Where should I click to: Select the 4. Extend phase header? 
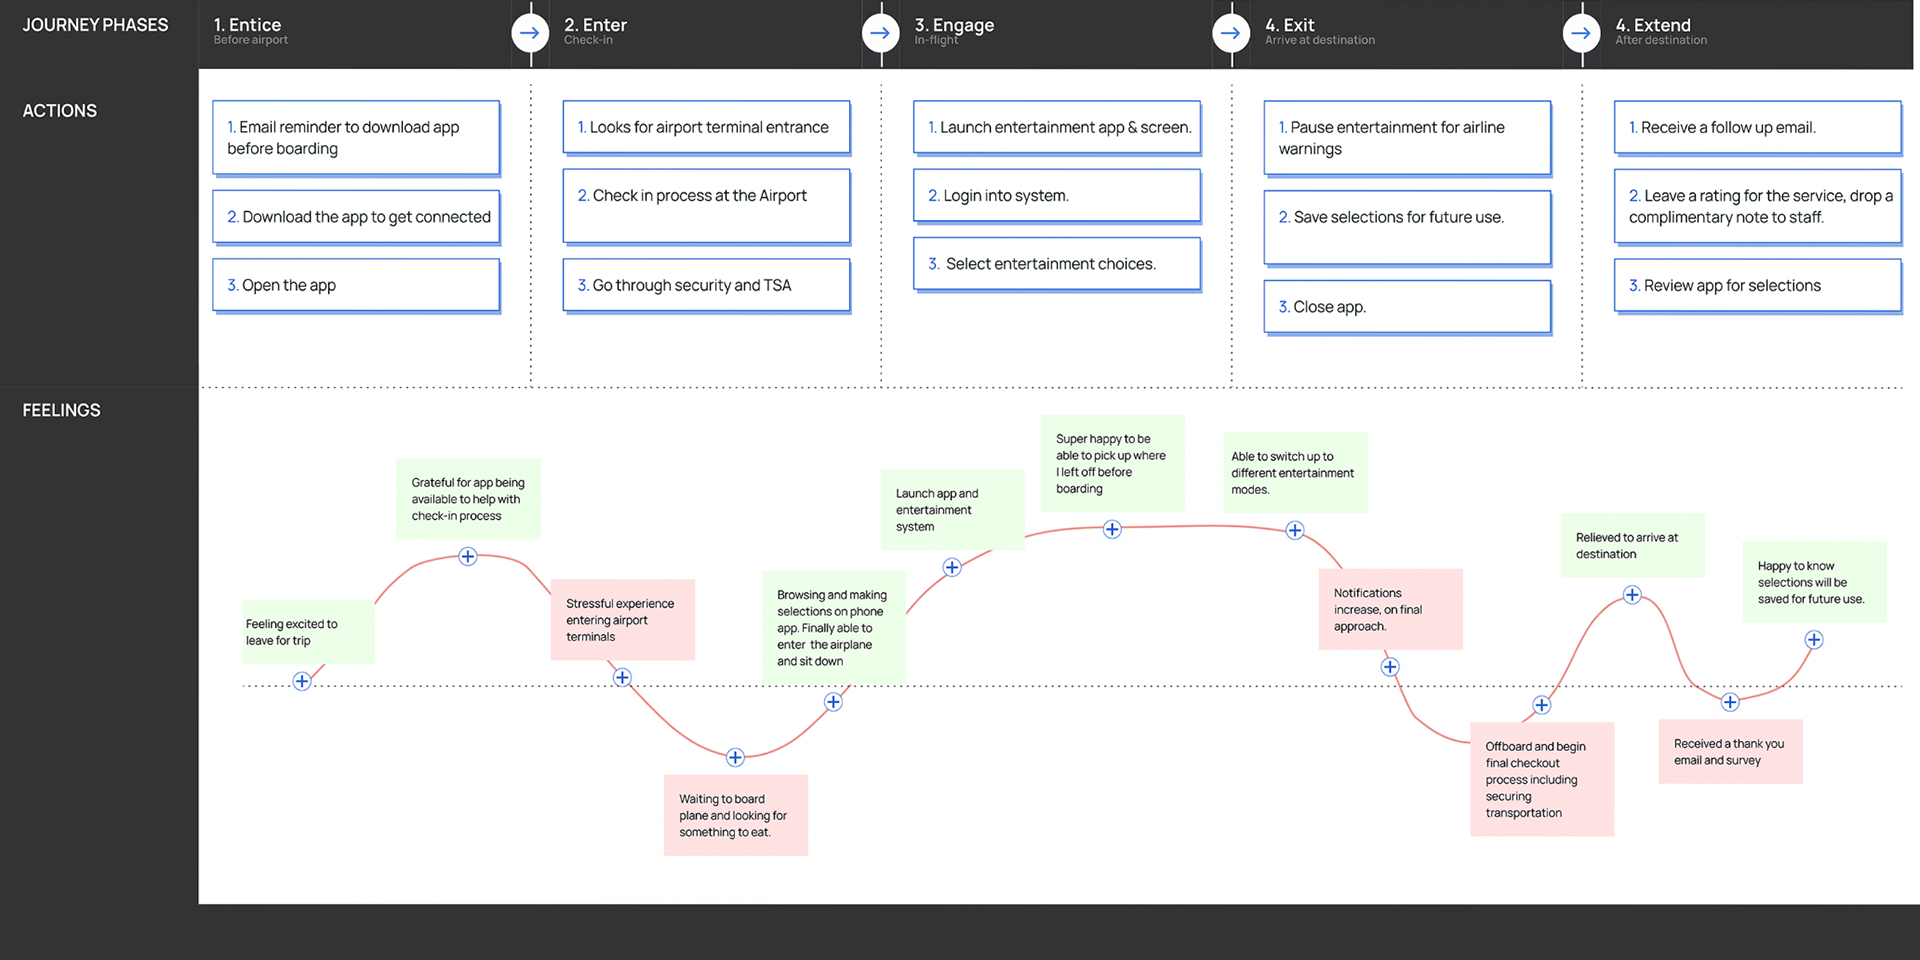click(x=1653, y=25)
